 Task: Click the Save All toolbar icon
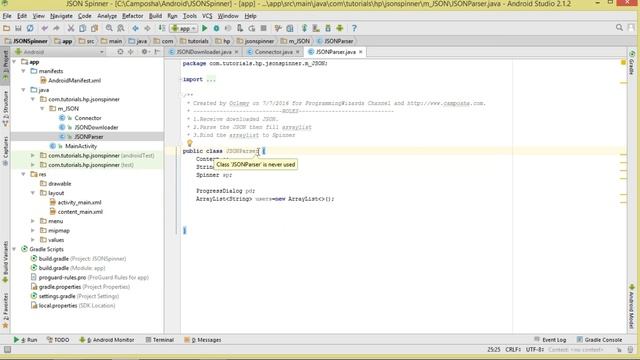tap(18, 28)
